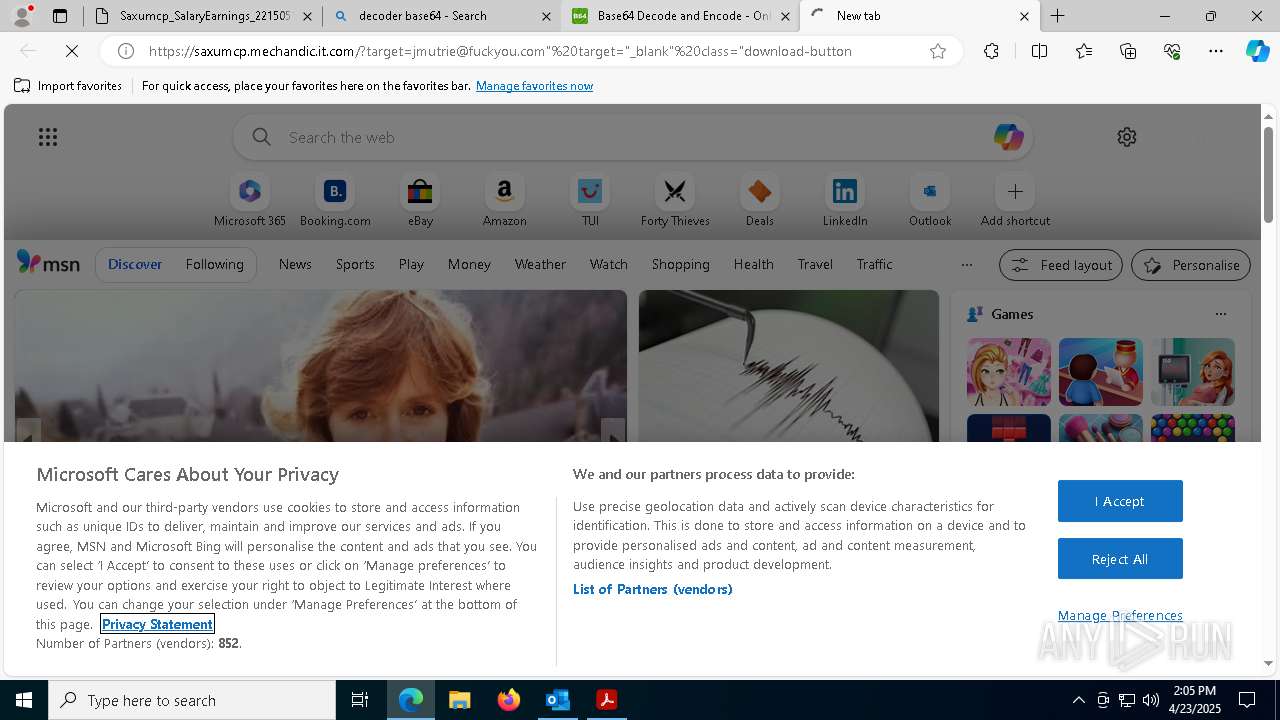Viewport: 1280px width, 720px height.
Task: Select the Following feed tab
Action: [x=214, y=264]
